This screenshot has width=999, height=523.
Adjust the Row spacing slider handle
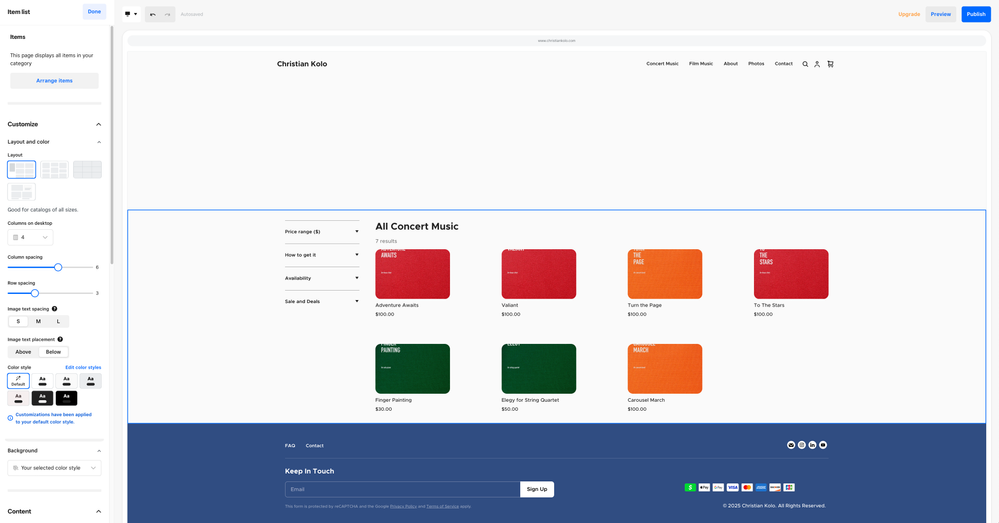click(x=35, y=293)
